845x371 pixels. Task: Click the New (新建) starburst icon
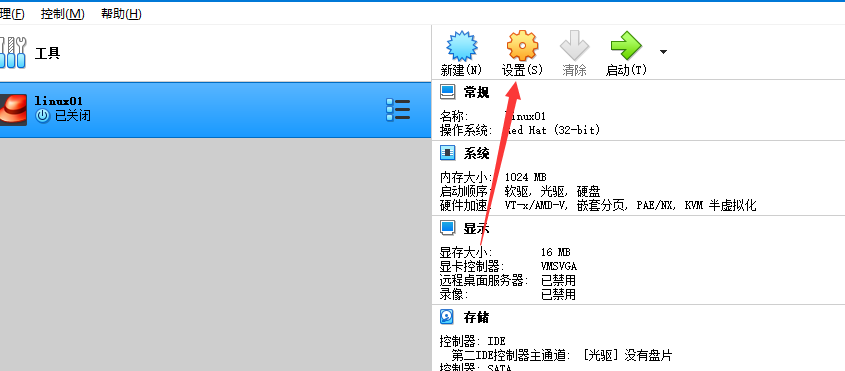[462, 46]
